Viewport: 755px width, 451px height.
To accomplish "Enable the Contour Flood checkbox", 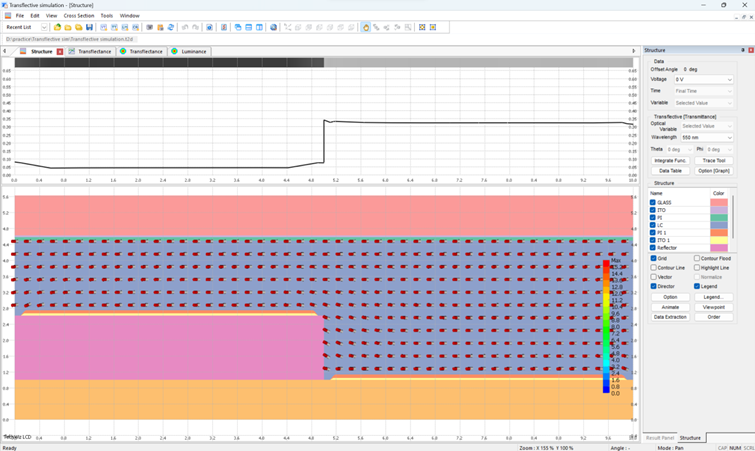I will coord(697,258).
